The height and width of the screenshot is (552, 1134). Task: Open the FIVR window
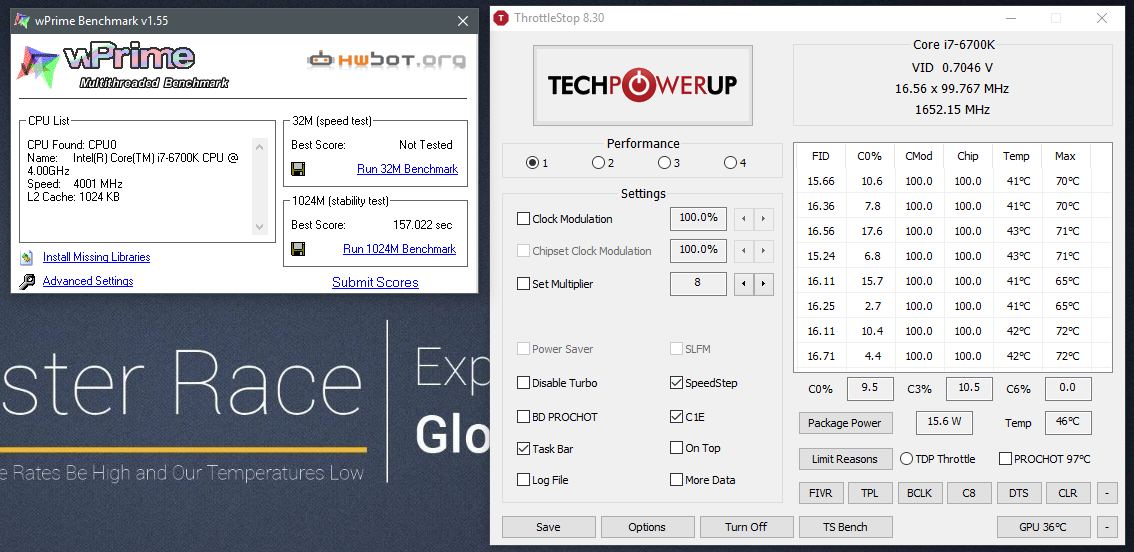[x=821, y=493]
